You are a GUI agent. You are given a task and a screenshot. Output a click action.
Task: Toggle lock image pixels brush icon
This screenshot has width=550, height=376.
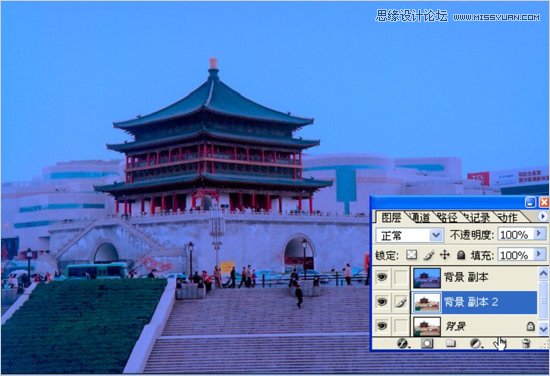point(428,255)
